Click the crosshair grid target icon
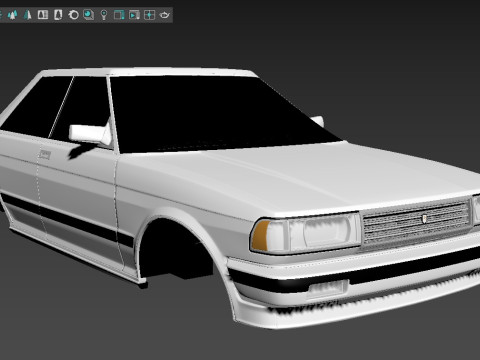This screenshot has width=480, height=360. (149, 15)
